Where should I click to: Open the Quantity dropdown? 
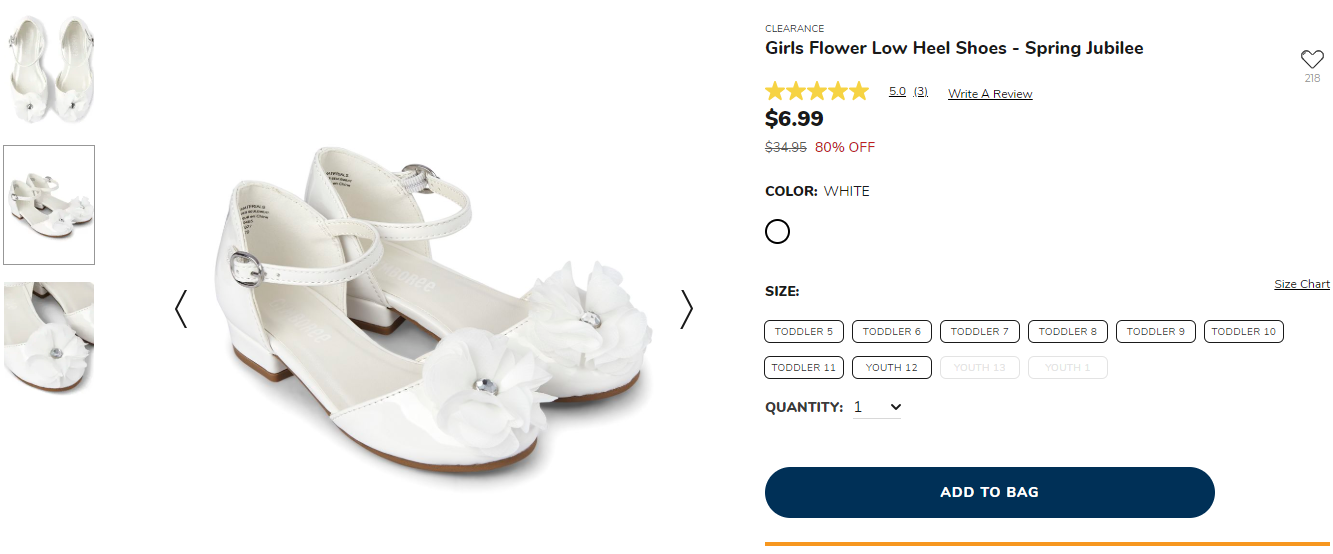pyautogui.click(x=878, y=407)
